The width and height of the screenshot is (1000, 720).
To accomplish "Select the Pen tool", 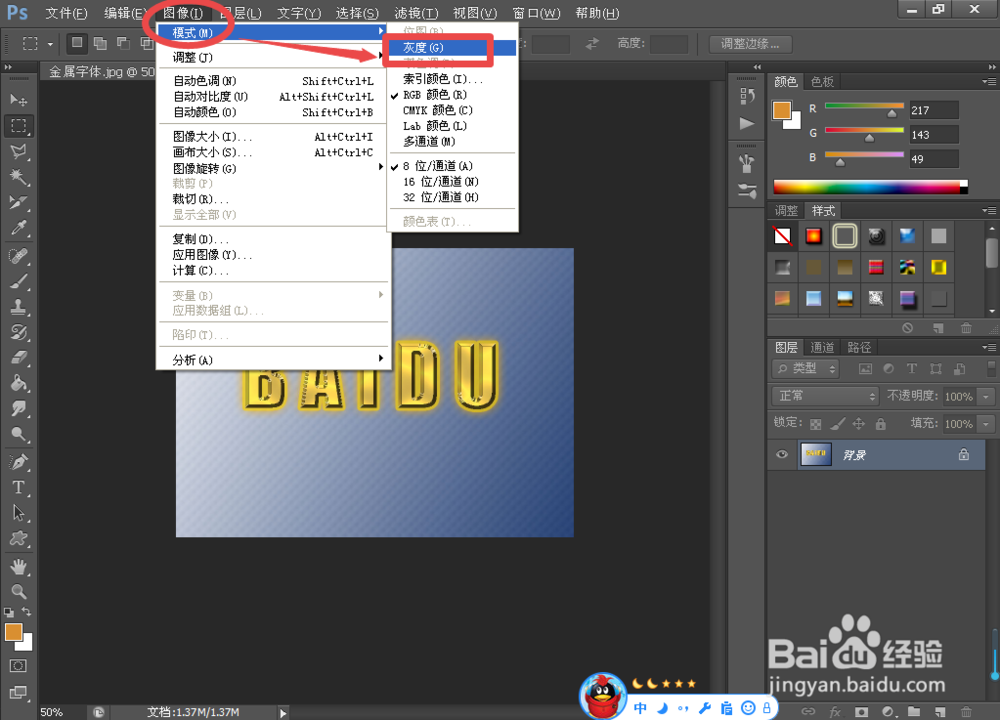I will (x=18, y=462).
